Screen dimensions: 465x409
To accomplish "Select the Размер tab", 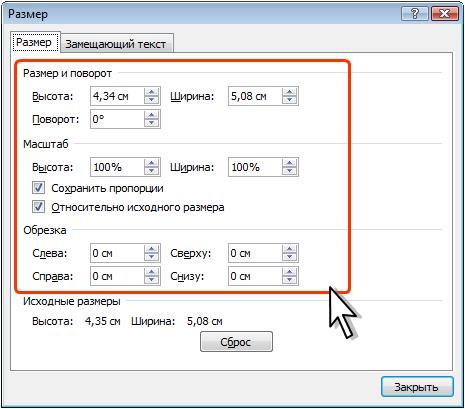I will (x=34, y=42).
